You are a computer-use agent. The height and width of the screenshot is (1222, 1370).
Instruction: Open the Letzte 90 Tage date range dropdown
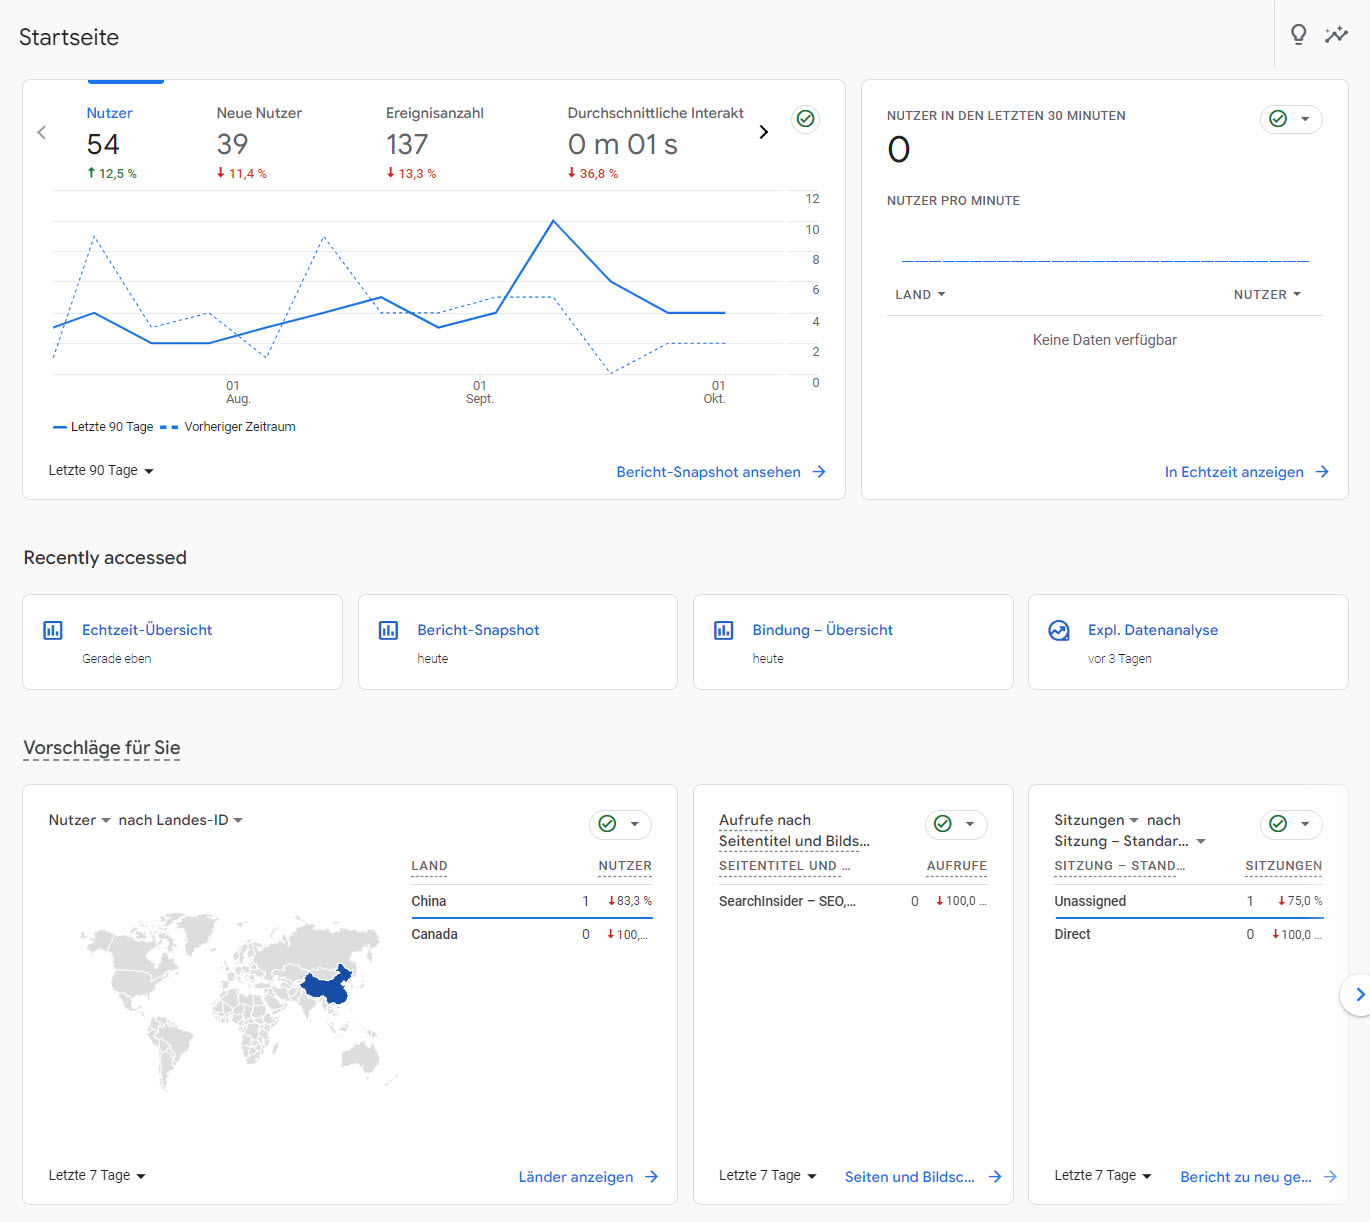point(101,470)
